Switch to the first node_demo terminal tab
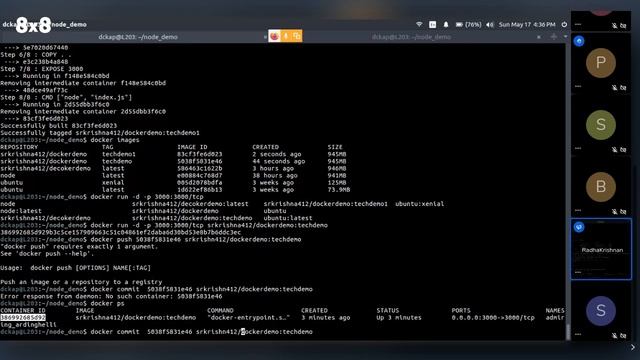The image size is (640, 360). (x=138, y=37)
